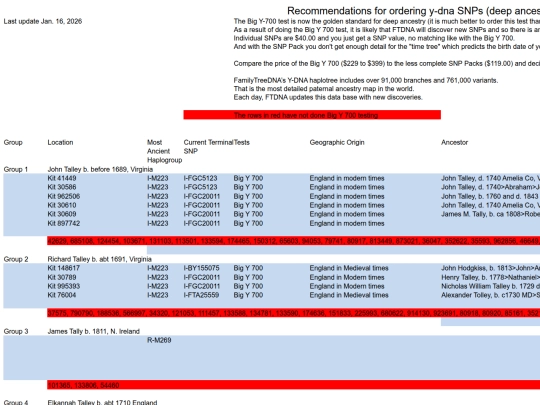
Task: Click cell 'Kit 30586'
Action: pos(62,187)
